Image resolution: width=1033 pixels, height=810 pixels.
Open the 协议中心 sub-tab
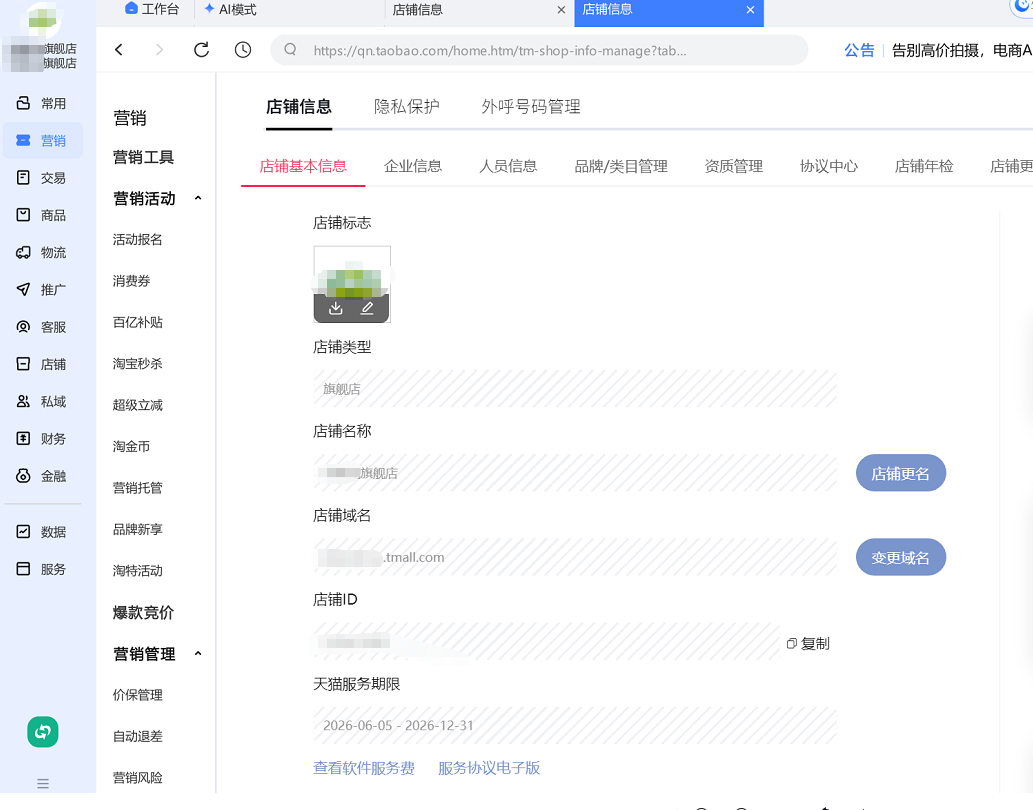coord(829,166)
